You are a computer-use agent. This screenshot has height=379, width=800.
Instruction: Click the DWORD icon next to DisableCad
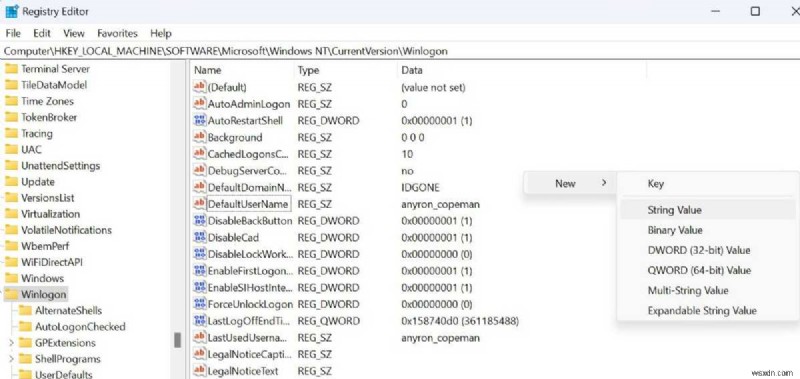pyautogui.click(x=199, y=237)
